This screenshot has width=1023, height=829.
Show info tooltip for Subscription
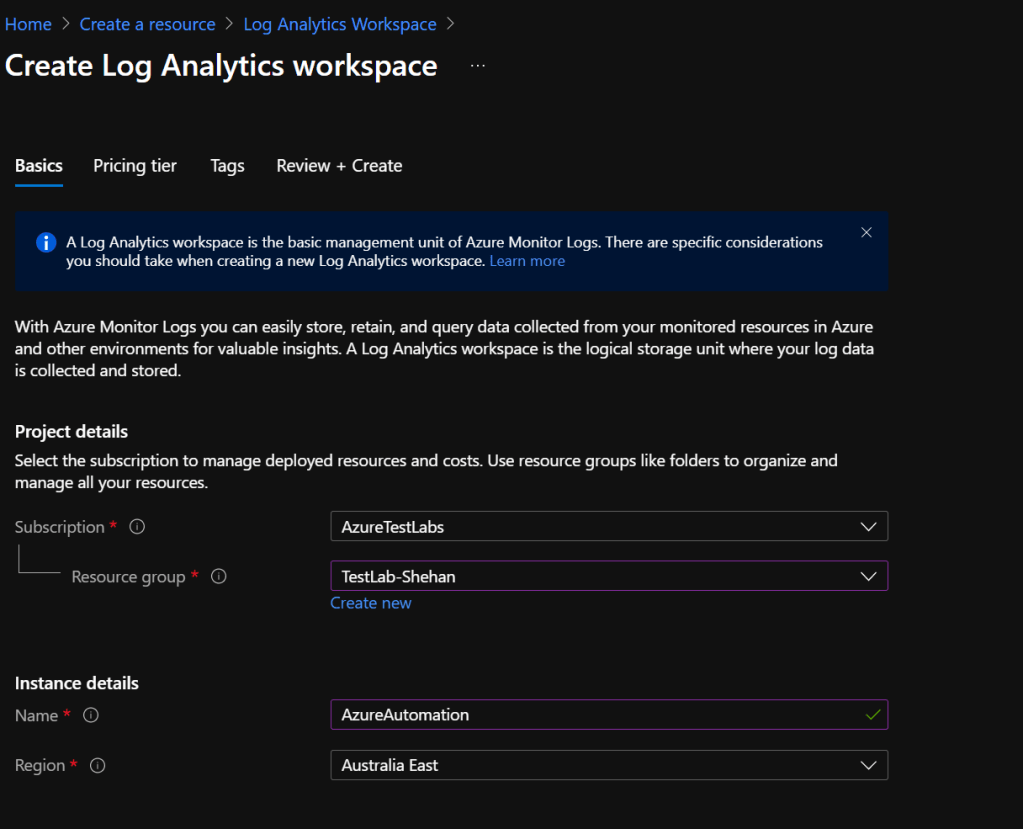(x=138, y=527)
